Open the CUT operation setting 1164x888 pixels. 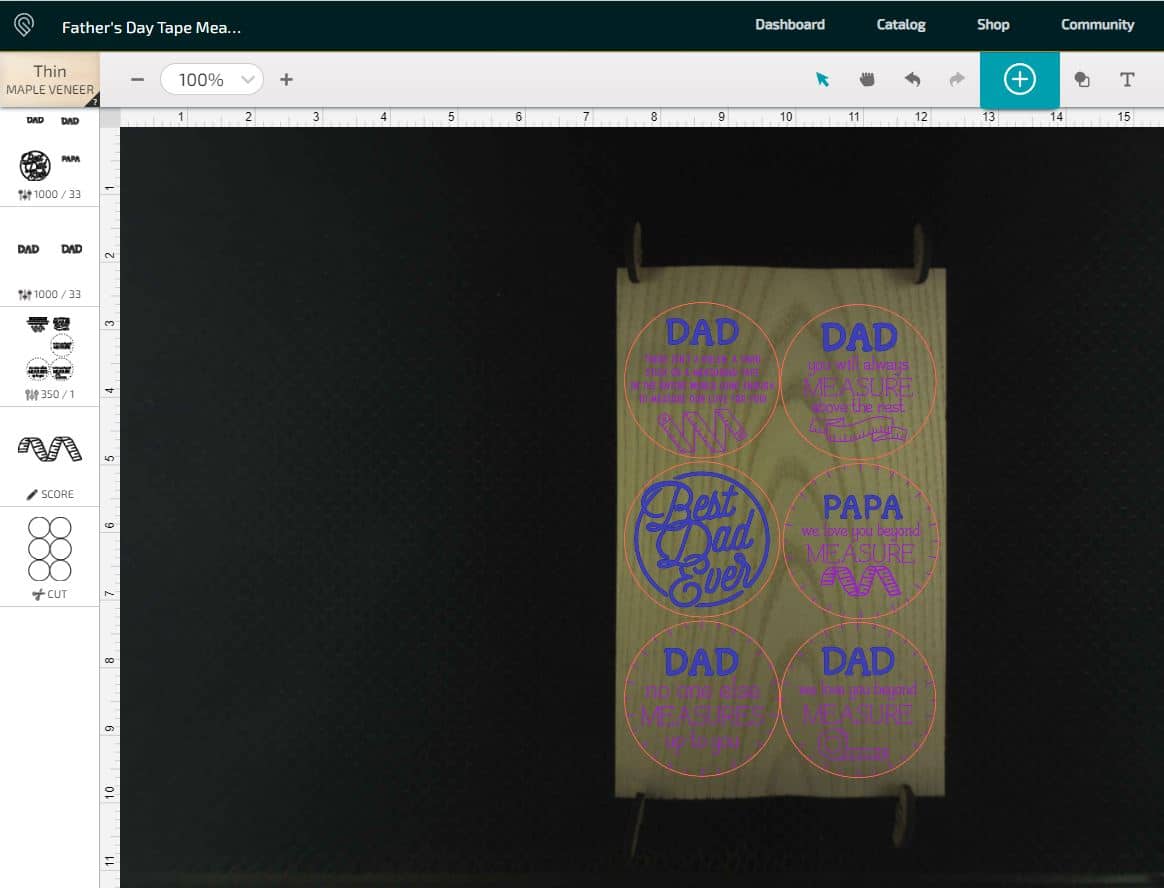50,594
